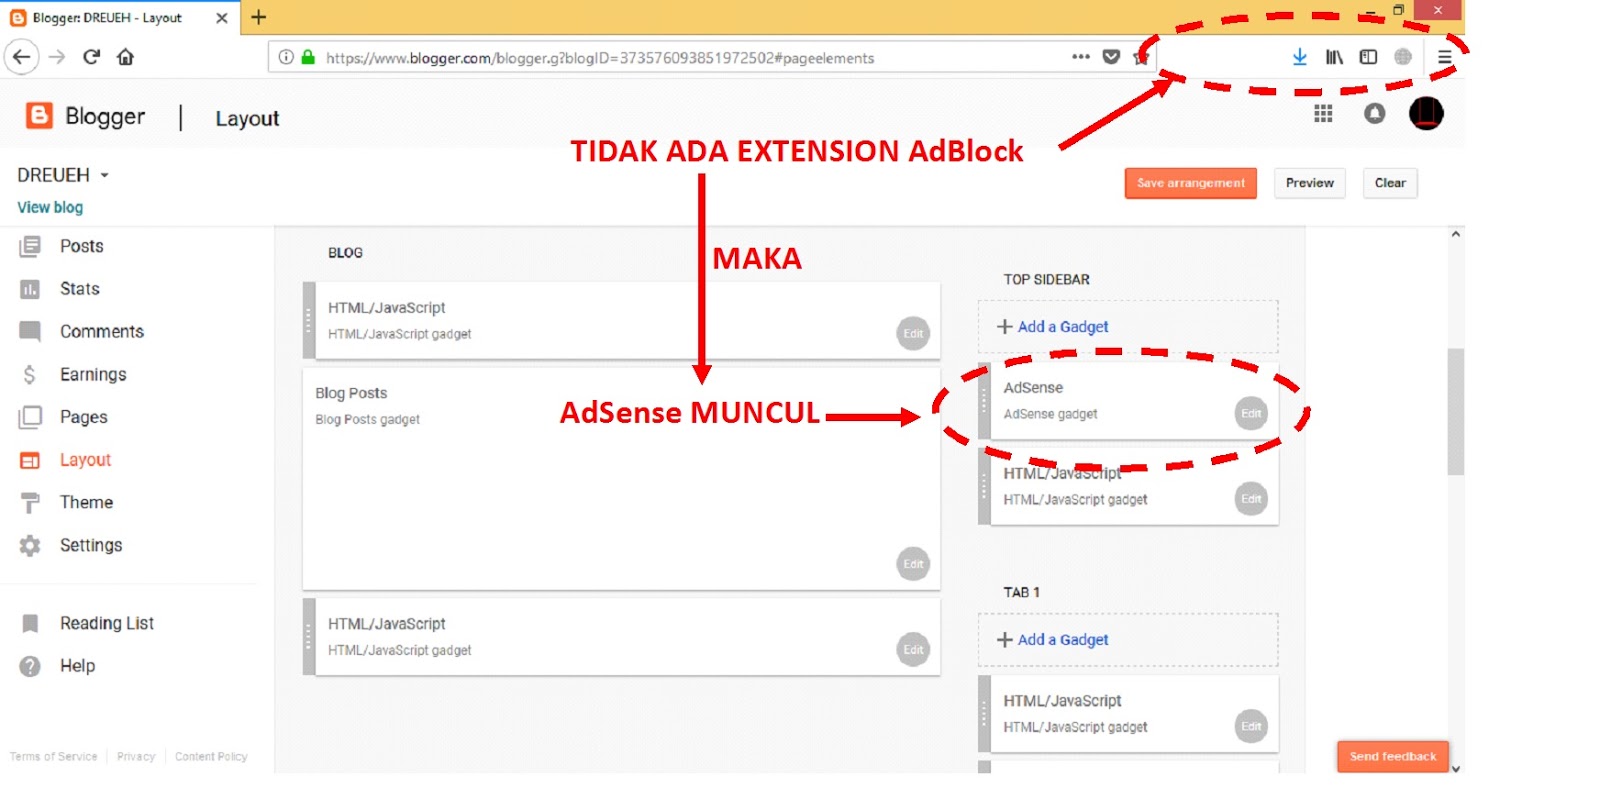
Task: Click the globe icon in toolbar
Action: 1403,57
